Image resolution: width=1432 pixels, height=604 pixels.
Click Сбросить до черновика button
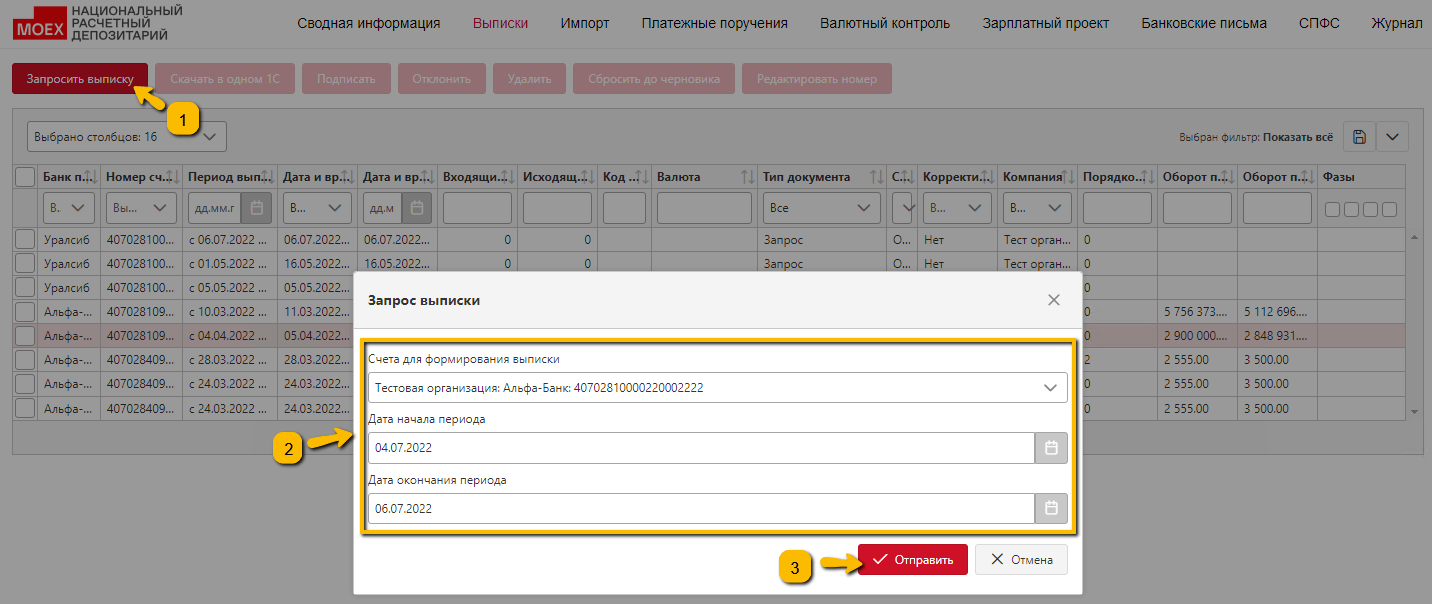[x=654, y=79]
